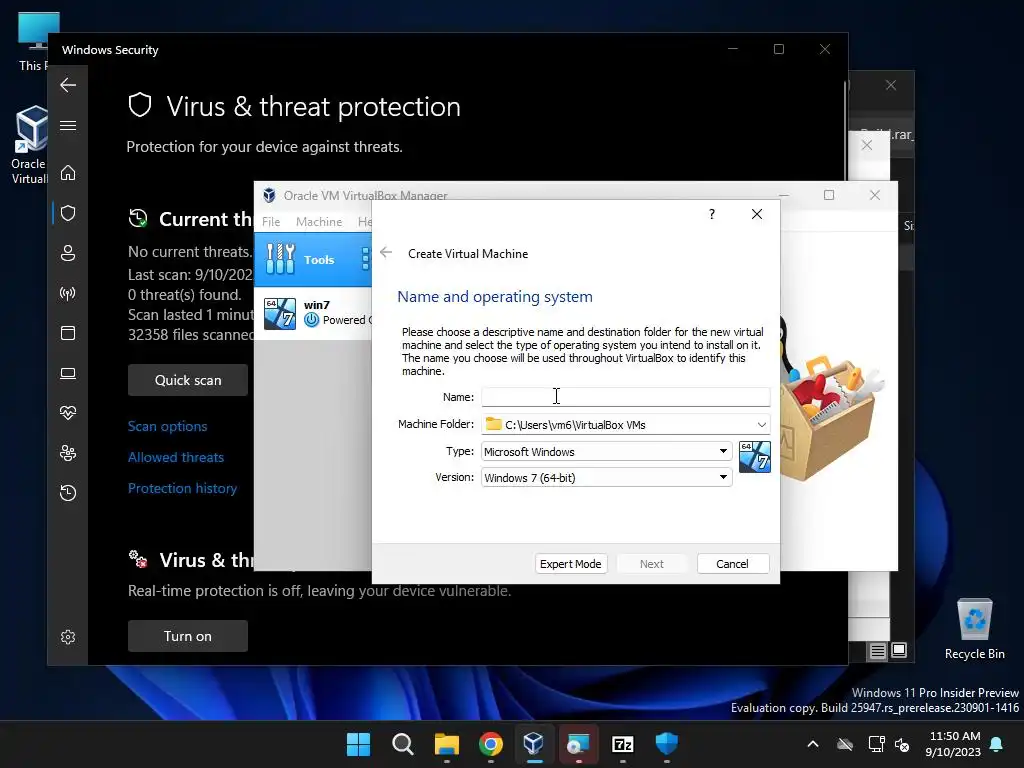Open Oracle VirtualBox desktop shortcut

pyautogui.click(x=29, y=145)
